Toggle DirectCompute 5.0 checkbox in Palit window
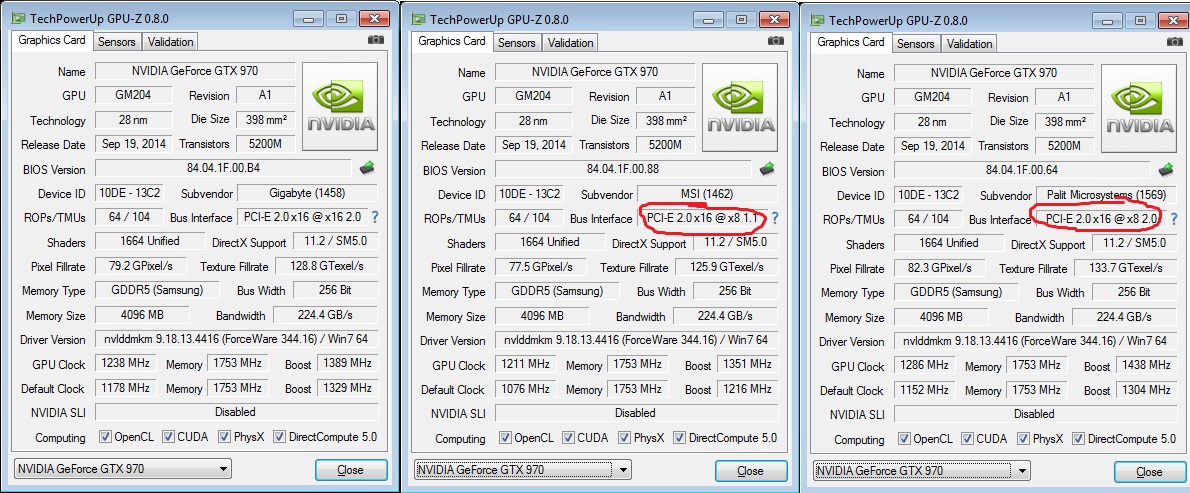Viewport: 1190px width, 493px height. tap(1078, 438)
